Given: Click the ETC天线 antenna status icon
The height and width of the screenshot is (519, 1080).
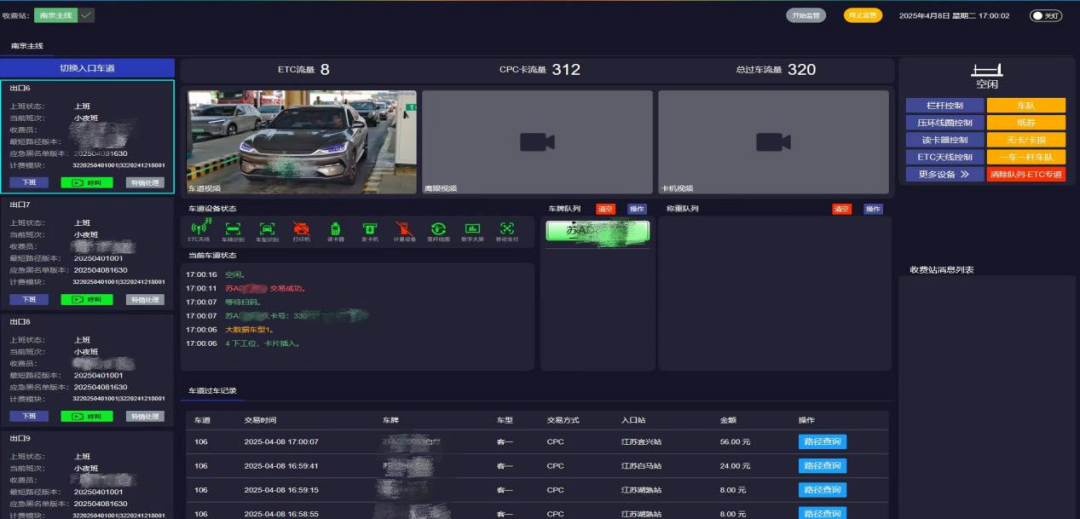Looking at the screenshot, I should coord(199,230).
